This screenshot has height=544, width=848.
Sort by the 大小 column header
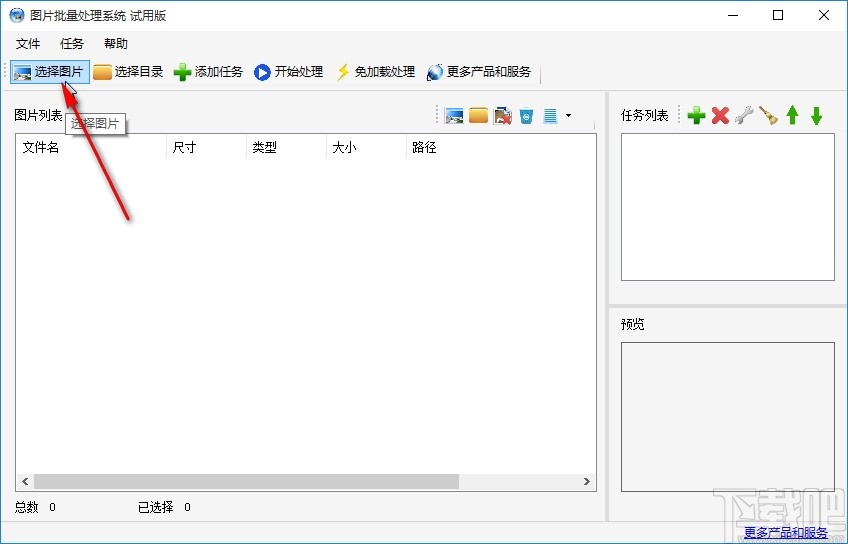[366, 147]
